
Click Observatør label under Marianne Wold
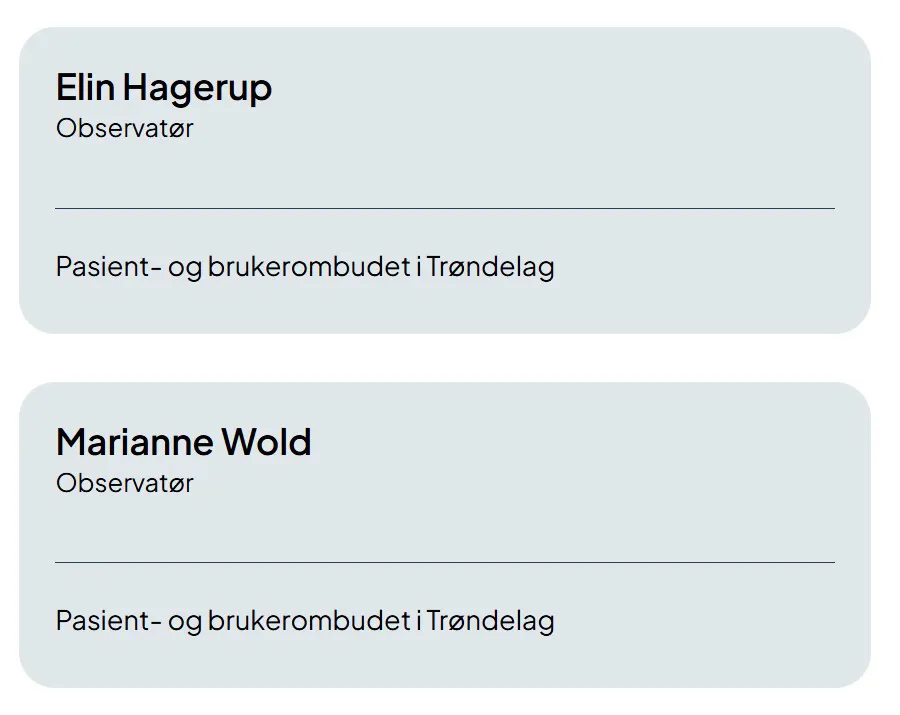[125, 483]
